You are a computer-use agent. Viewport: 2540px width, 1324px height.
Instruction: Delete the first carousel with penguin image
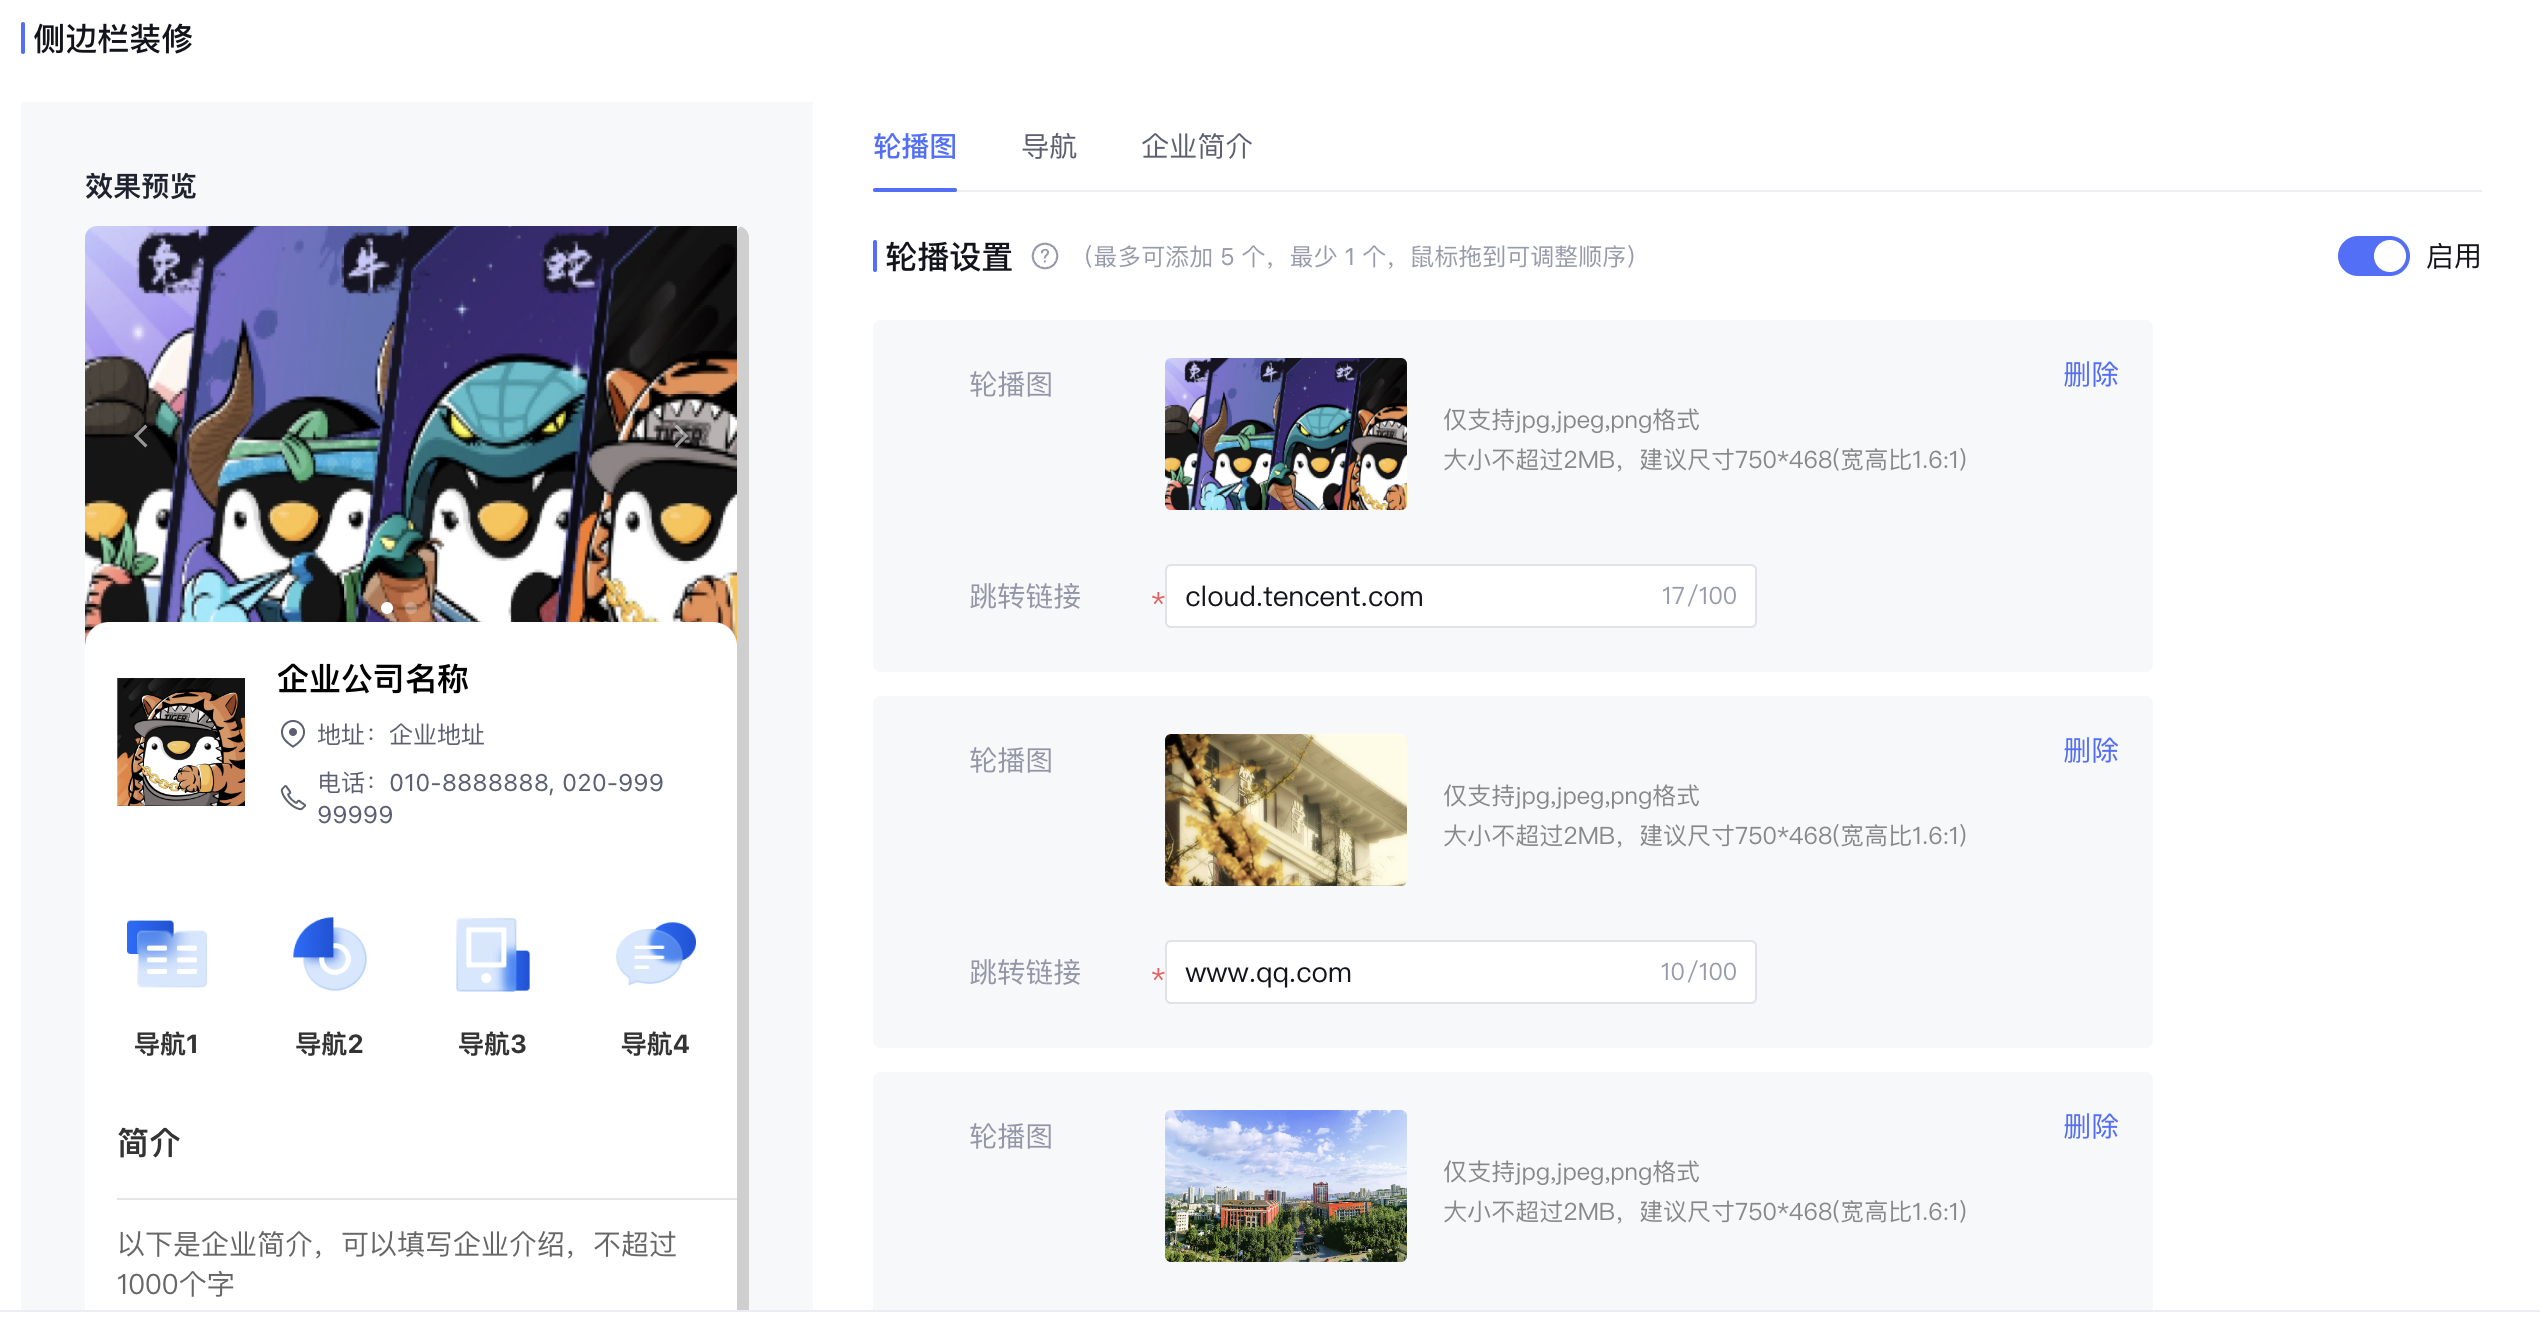pos(2091,375)
